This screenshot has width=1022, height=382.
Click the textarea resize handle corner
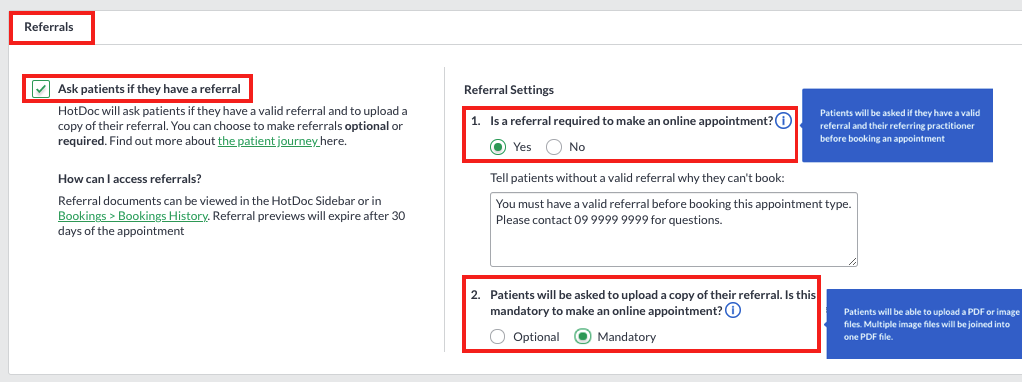coord(853,261)
